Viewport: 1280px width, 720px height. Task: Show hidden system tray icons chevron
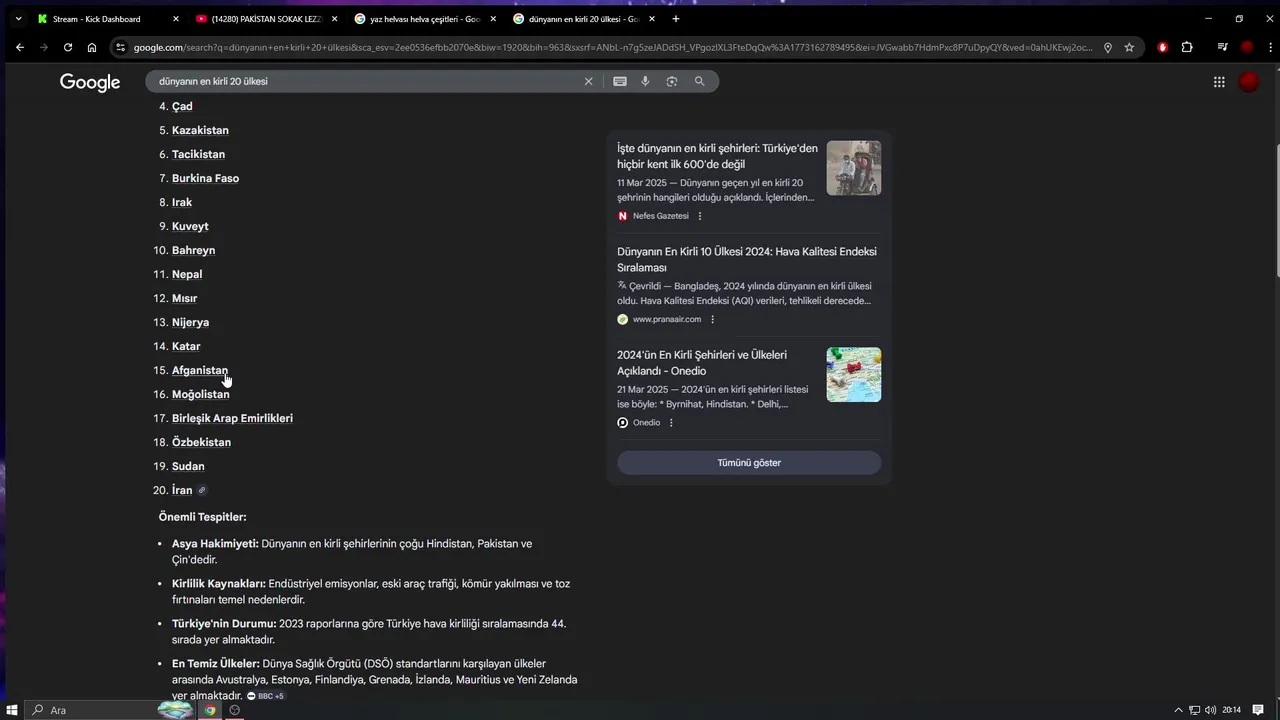(1178, 710)
